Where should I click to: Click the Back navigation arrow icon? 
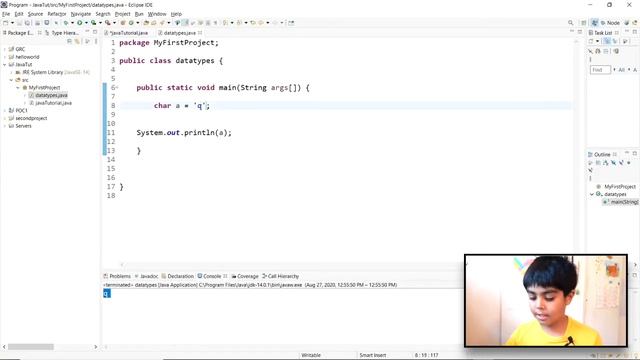260,23
